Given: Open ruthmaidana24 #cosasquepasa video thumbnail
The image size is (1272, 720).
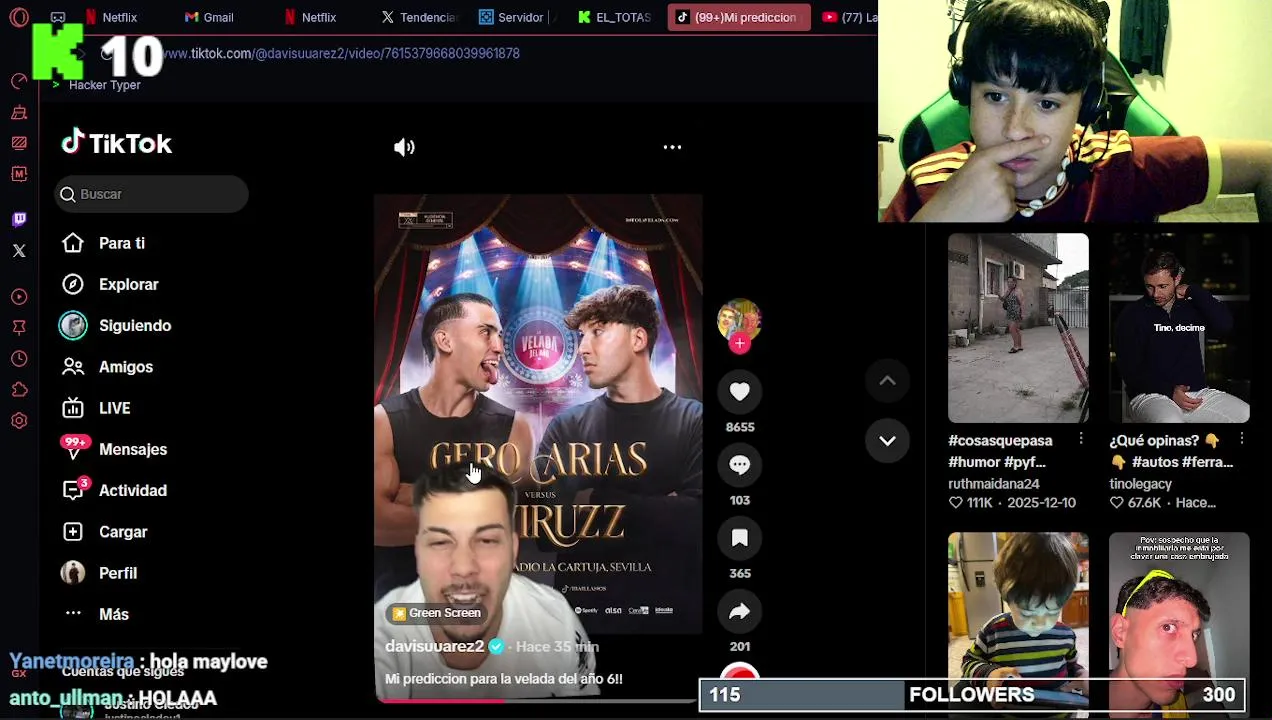Looking at the screenshot, I should (x=1018, y=328).
